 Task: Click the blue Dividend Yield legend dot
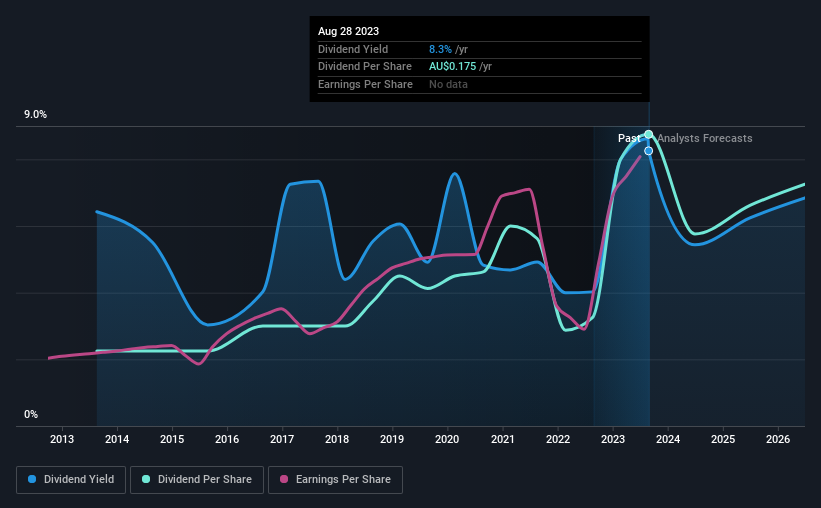(x=32, y=479)
